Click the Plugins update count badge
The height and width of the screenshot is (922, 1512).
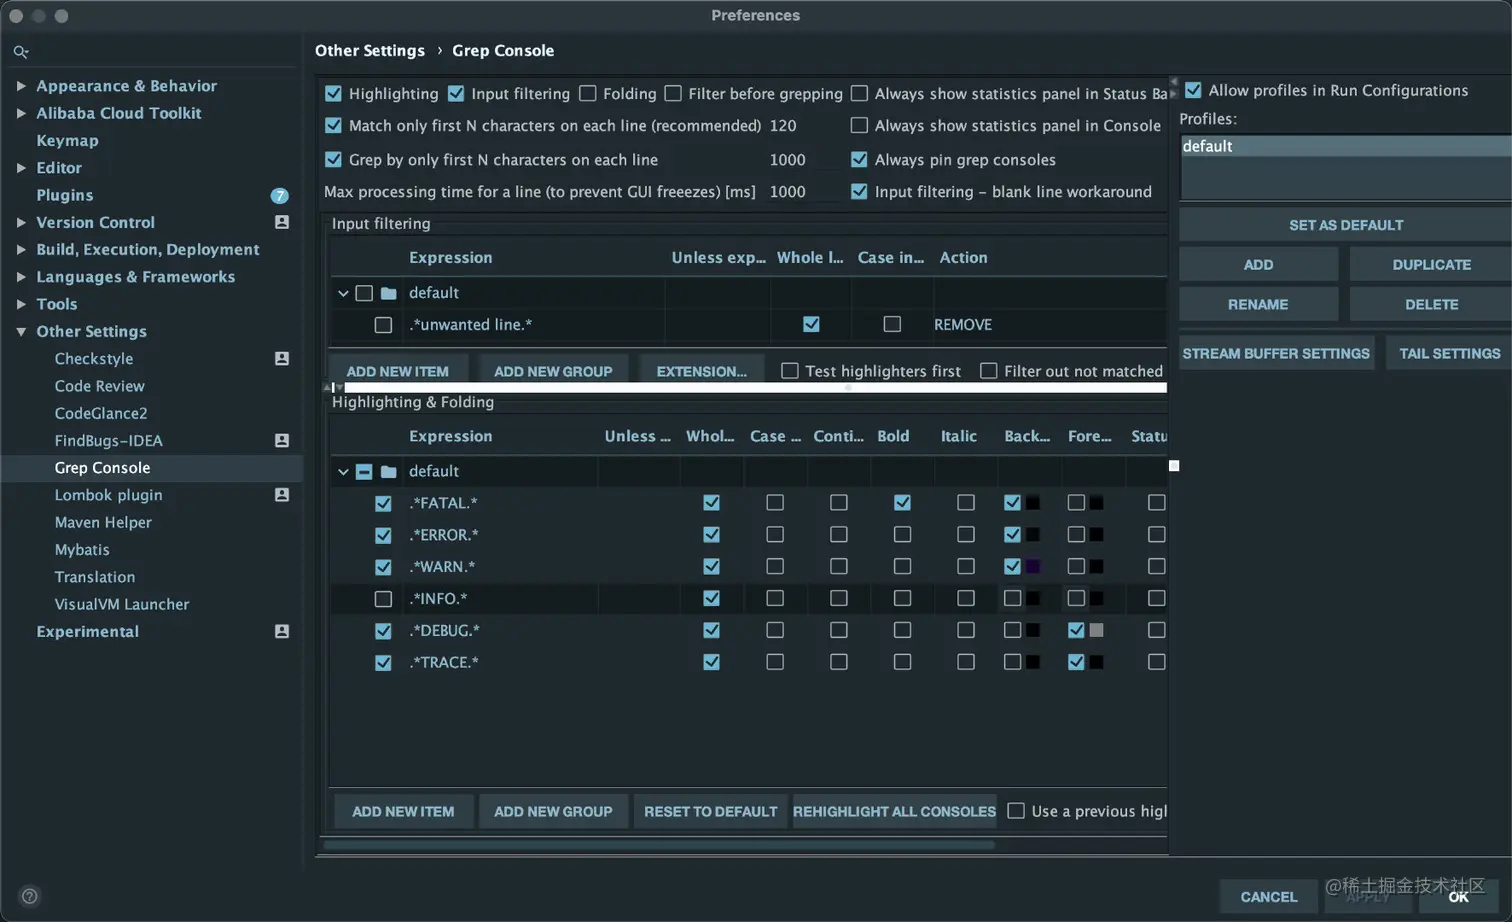[x=279, y=195]
